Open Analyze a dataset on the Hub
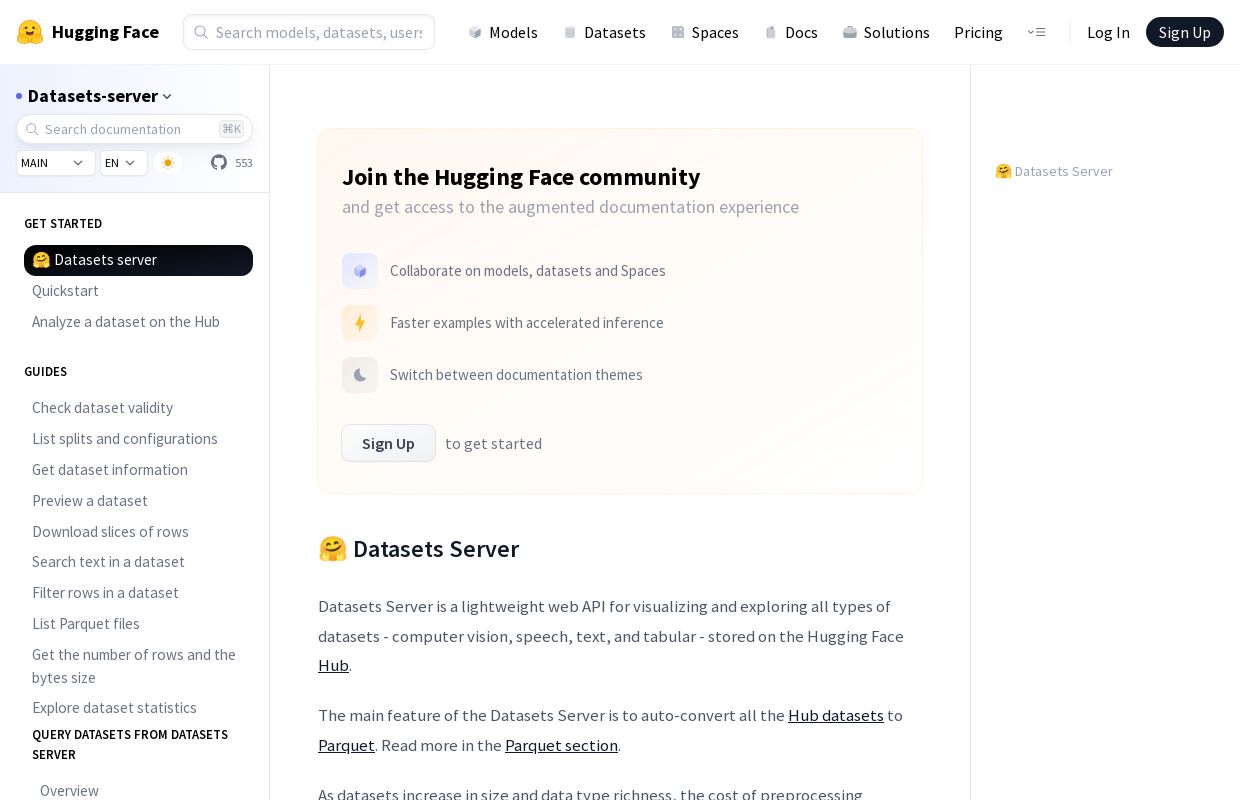Screen dimensions: 1240x800 126,322
